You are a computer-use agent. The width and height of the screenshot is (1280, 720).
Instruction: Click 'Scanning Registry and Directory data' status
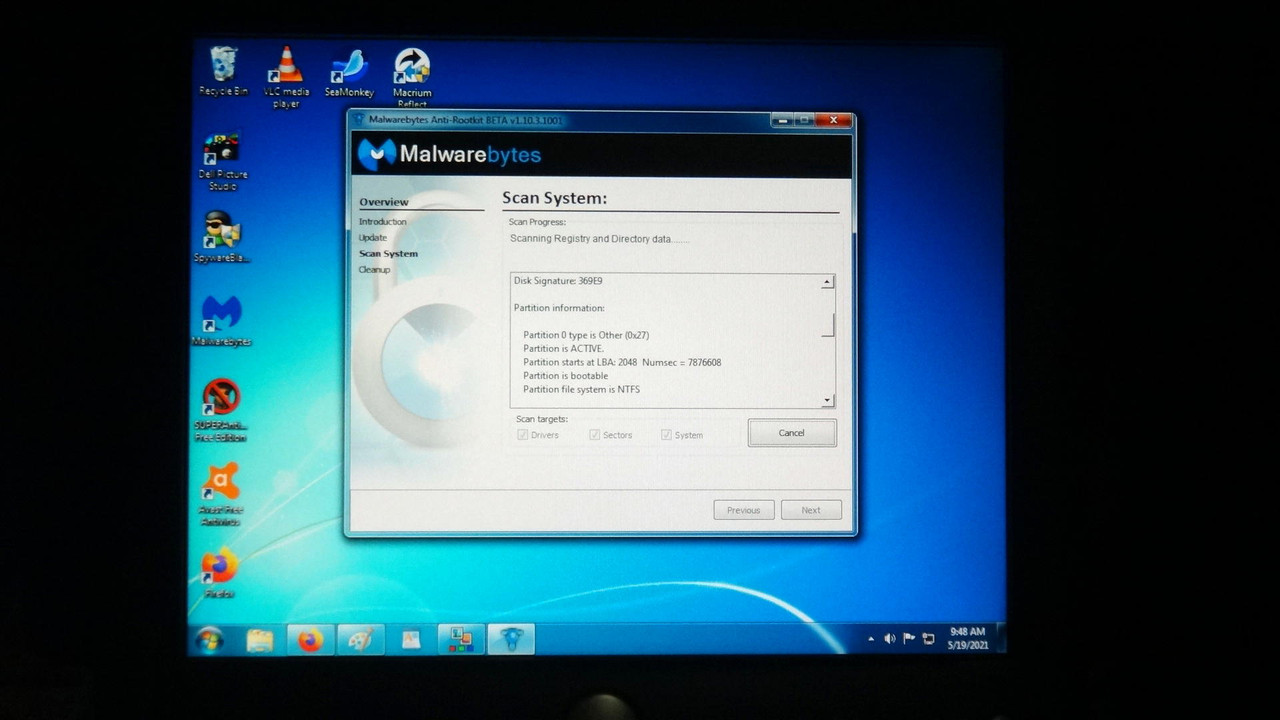[598, 239]
